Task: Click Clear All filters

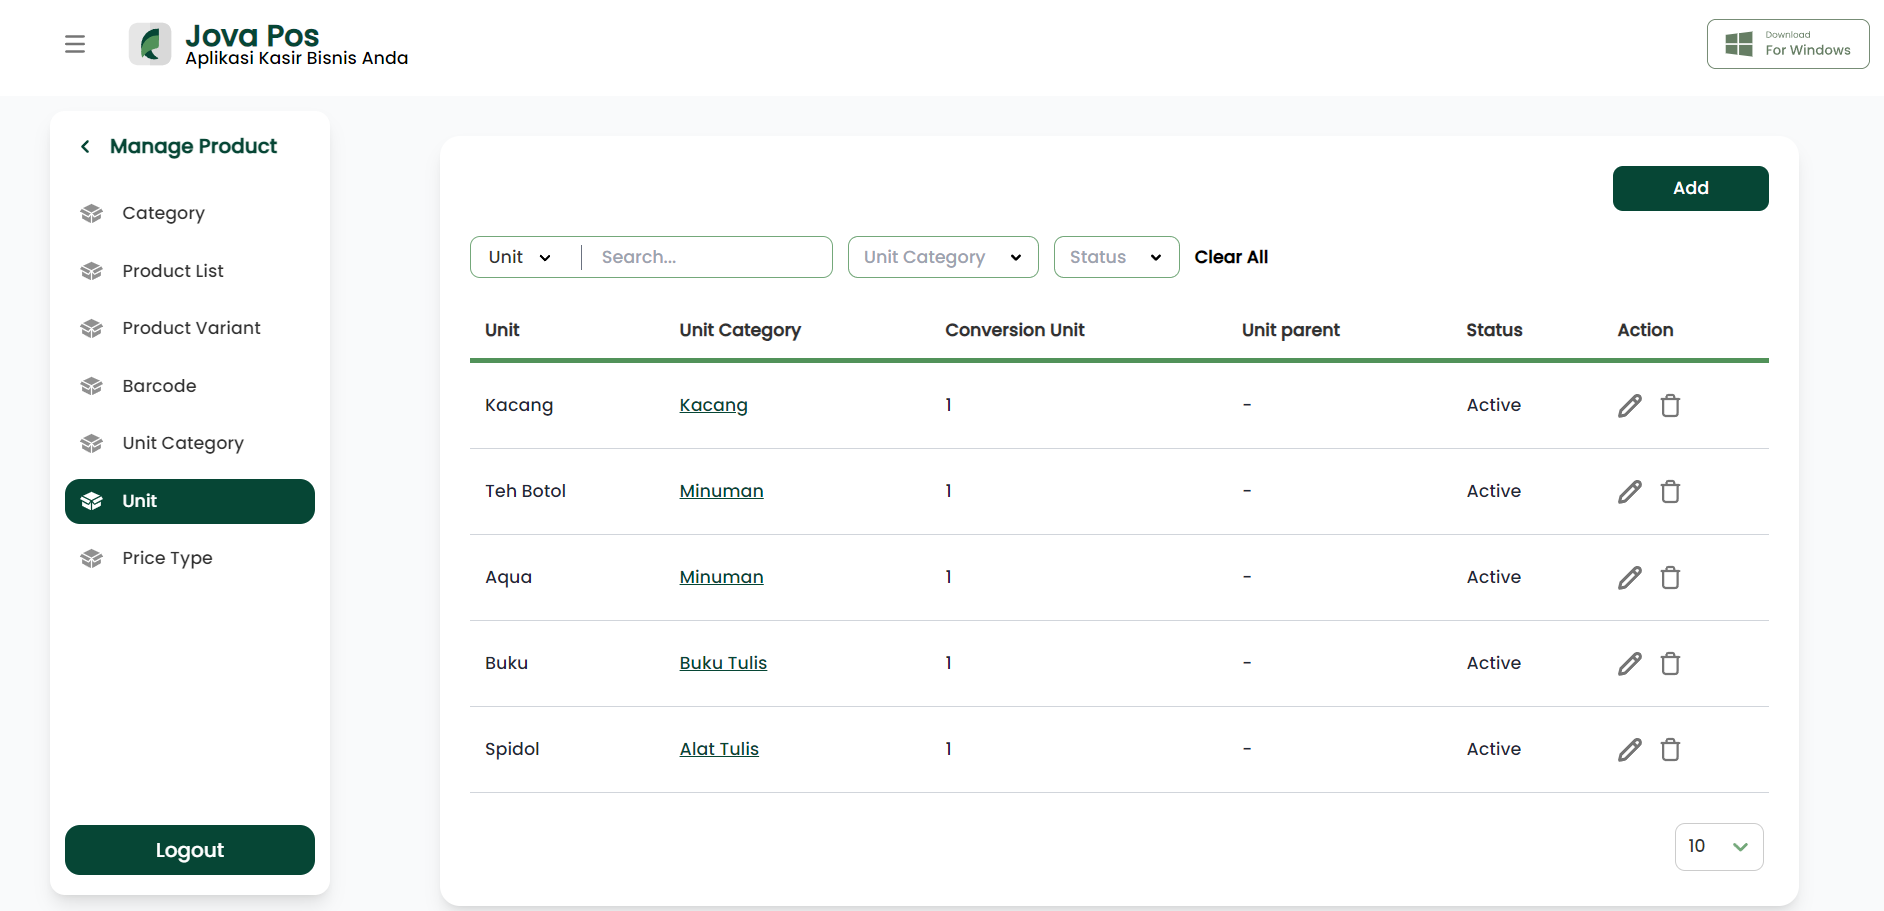Action: click(1231, 257)
